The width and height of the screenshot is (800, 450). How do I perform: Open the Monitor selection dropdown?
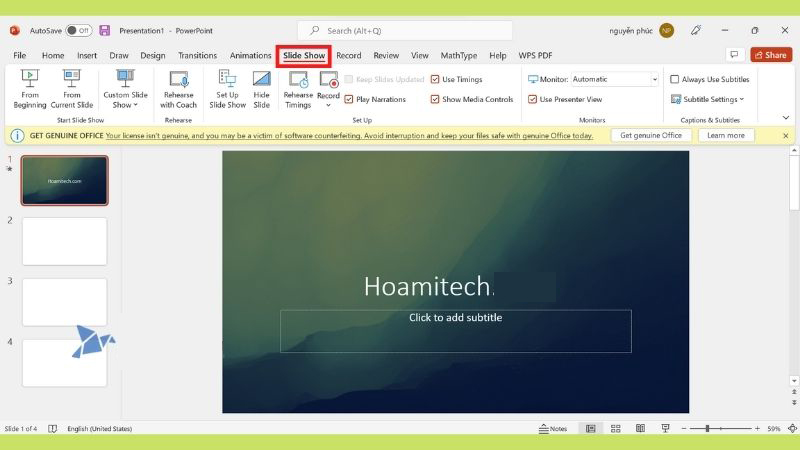point(614,79)
